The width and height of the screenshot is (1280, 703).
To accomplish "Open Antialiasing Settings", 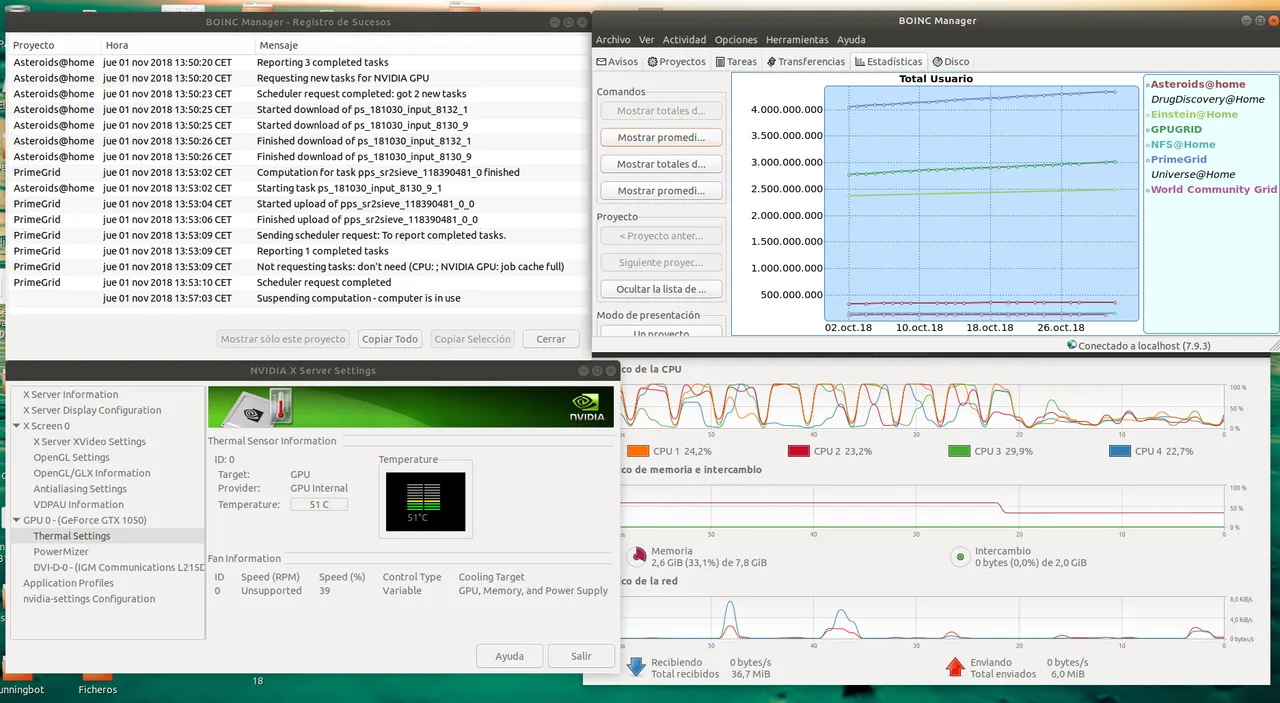I will [x=80, y=489].
